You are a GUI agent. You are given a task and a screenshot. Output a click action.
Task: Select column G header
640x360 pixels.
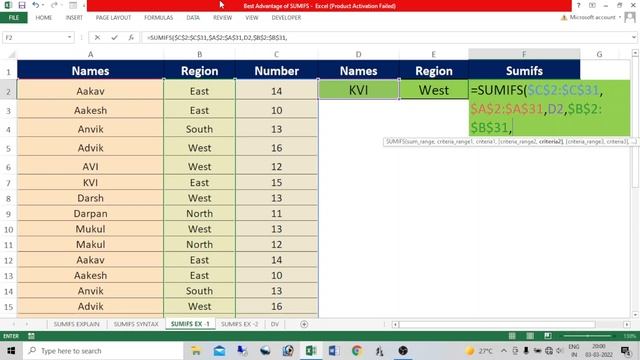pos(599,54)
